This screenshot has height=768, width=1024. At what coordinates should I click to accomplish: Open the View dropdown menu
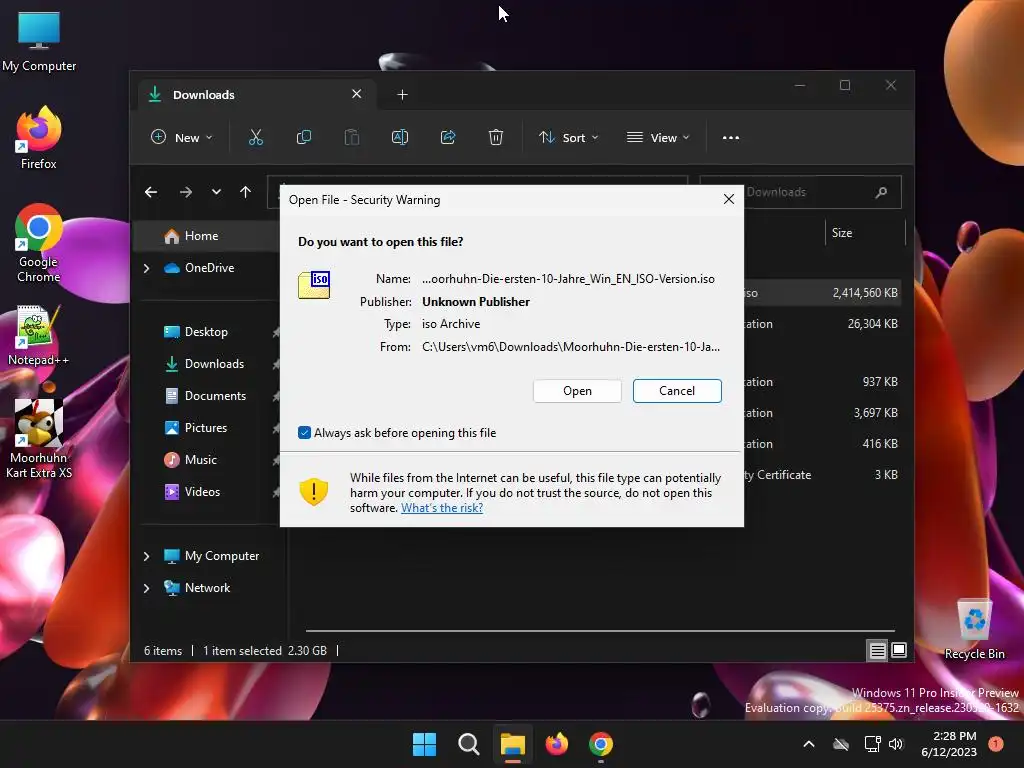(x=658, y=138)
